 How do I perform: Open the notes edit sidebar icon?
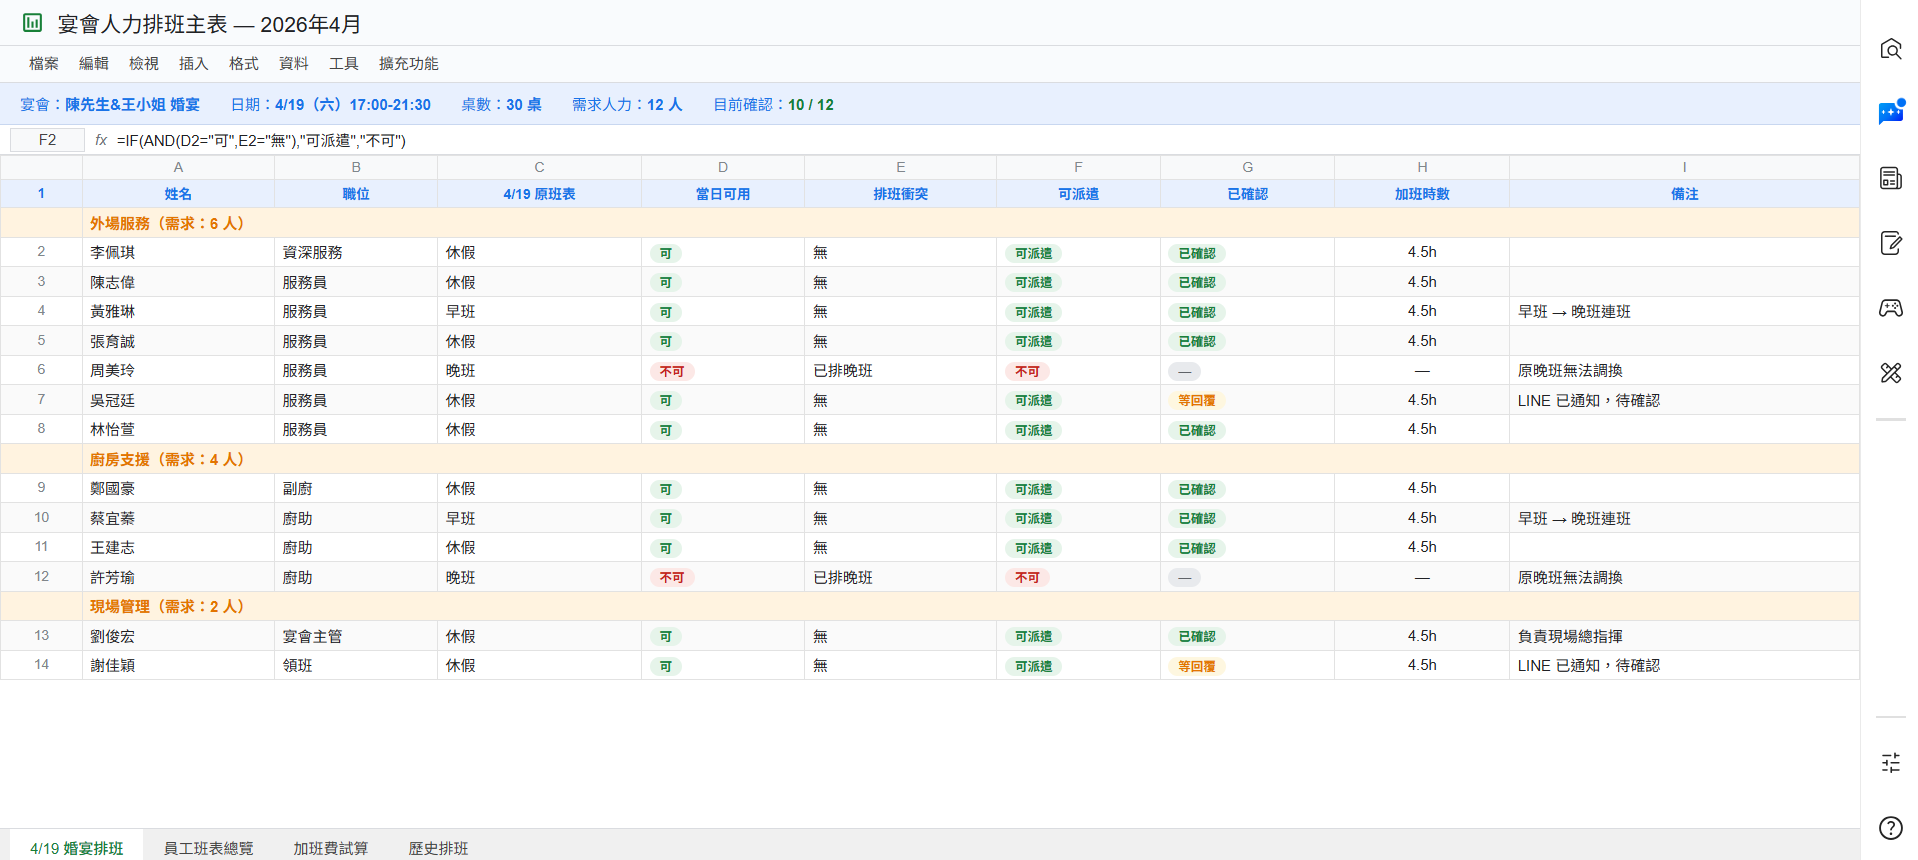pos(1890,243)
